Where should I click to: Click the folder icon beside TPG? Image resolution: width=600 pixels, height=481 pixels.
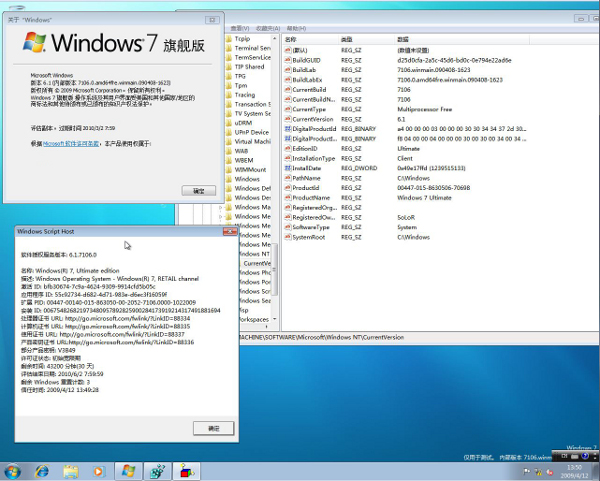(229, 76)
